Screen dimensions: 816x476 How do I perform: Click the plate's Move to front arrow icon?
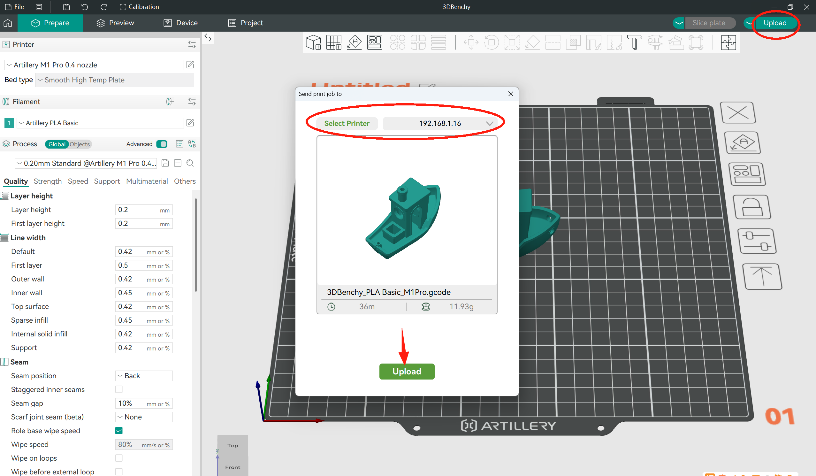pos(762,276)
